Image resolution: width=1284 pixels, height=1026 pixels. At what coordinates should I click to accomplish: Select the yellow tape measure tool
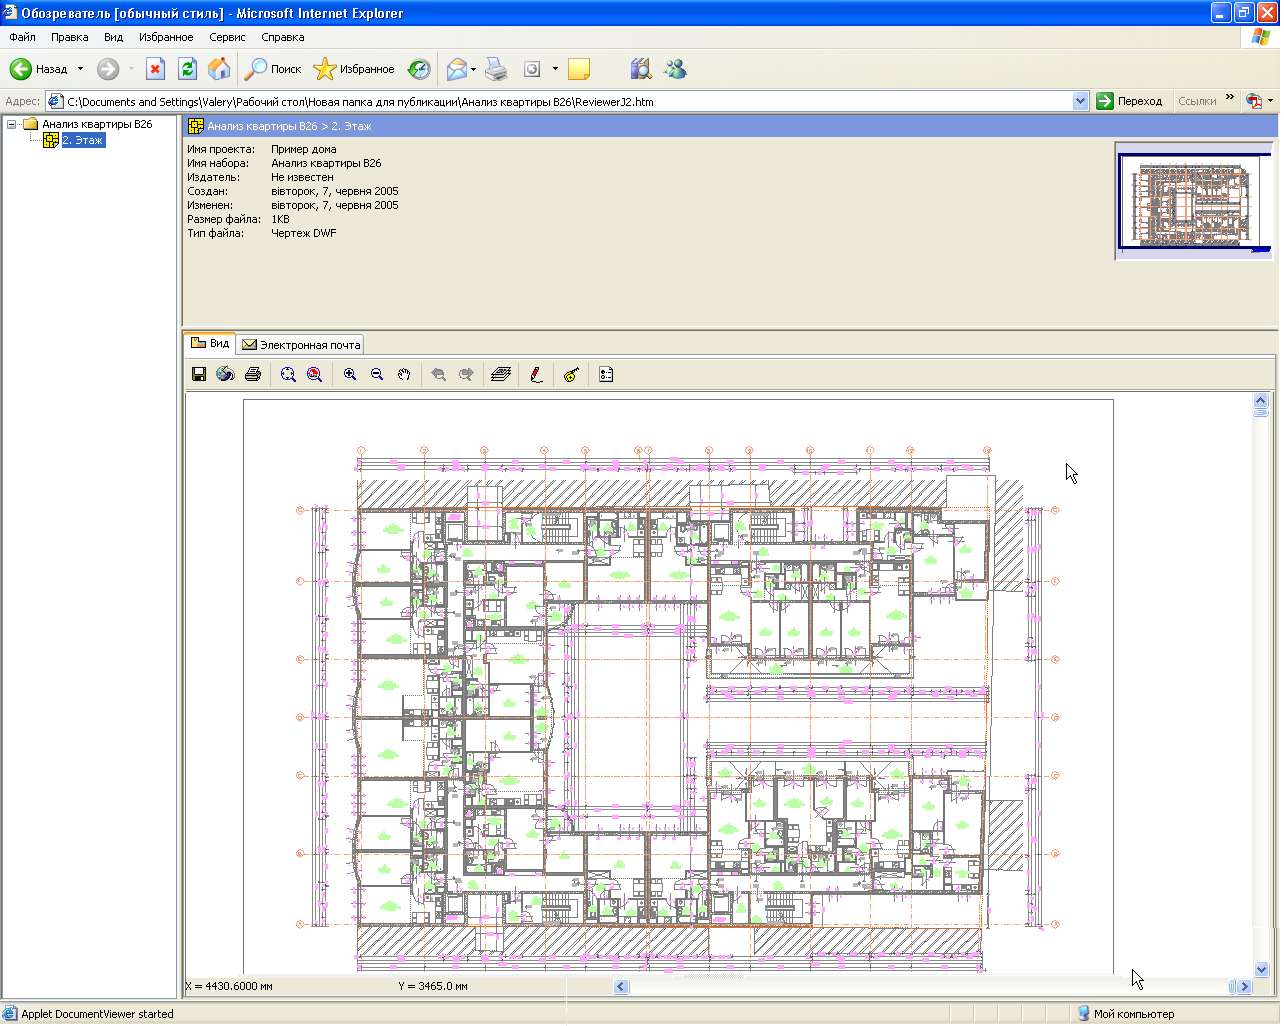point(571,375)
